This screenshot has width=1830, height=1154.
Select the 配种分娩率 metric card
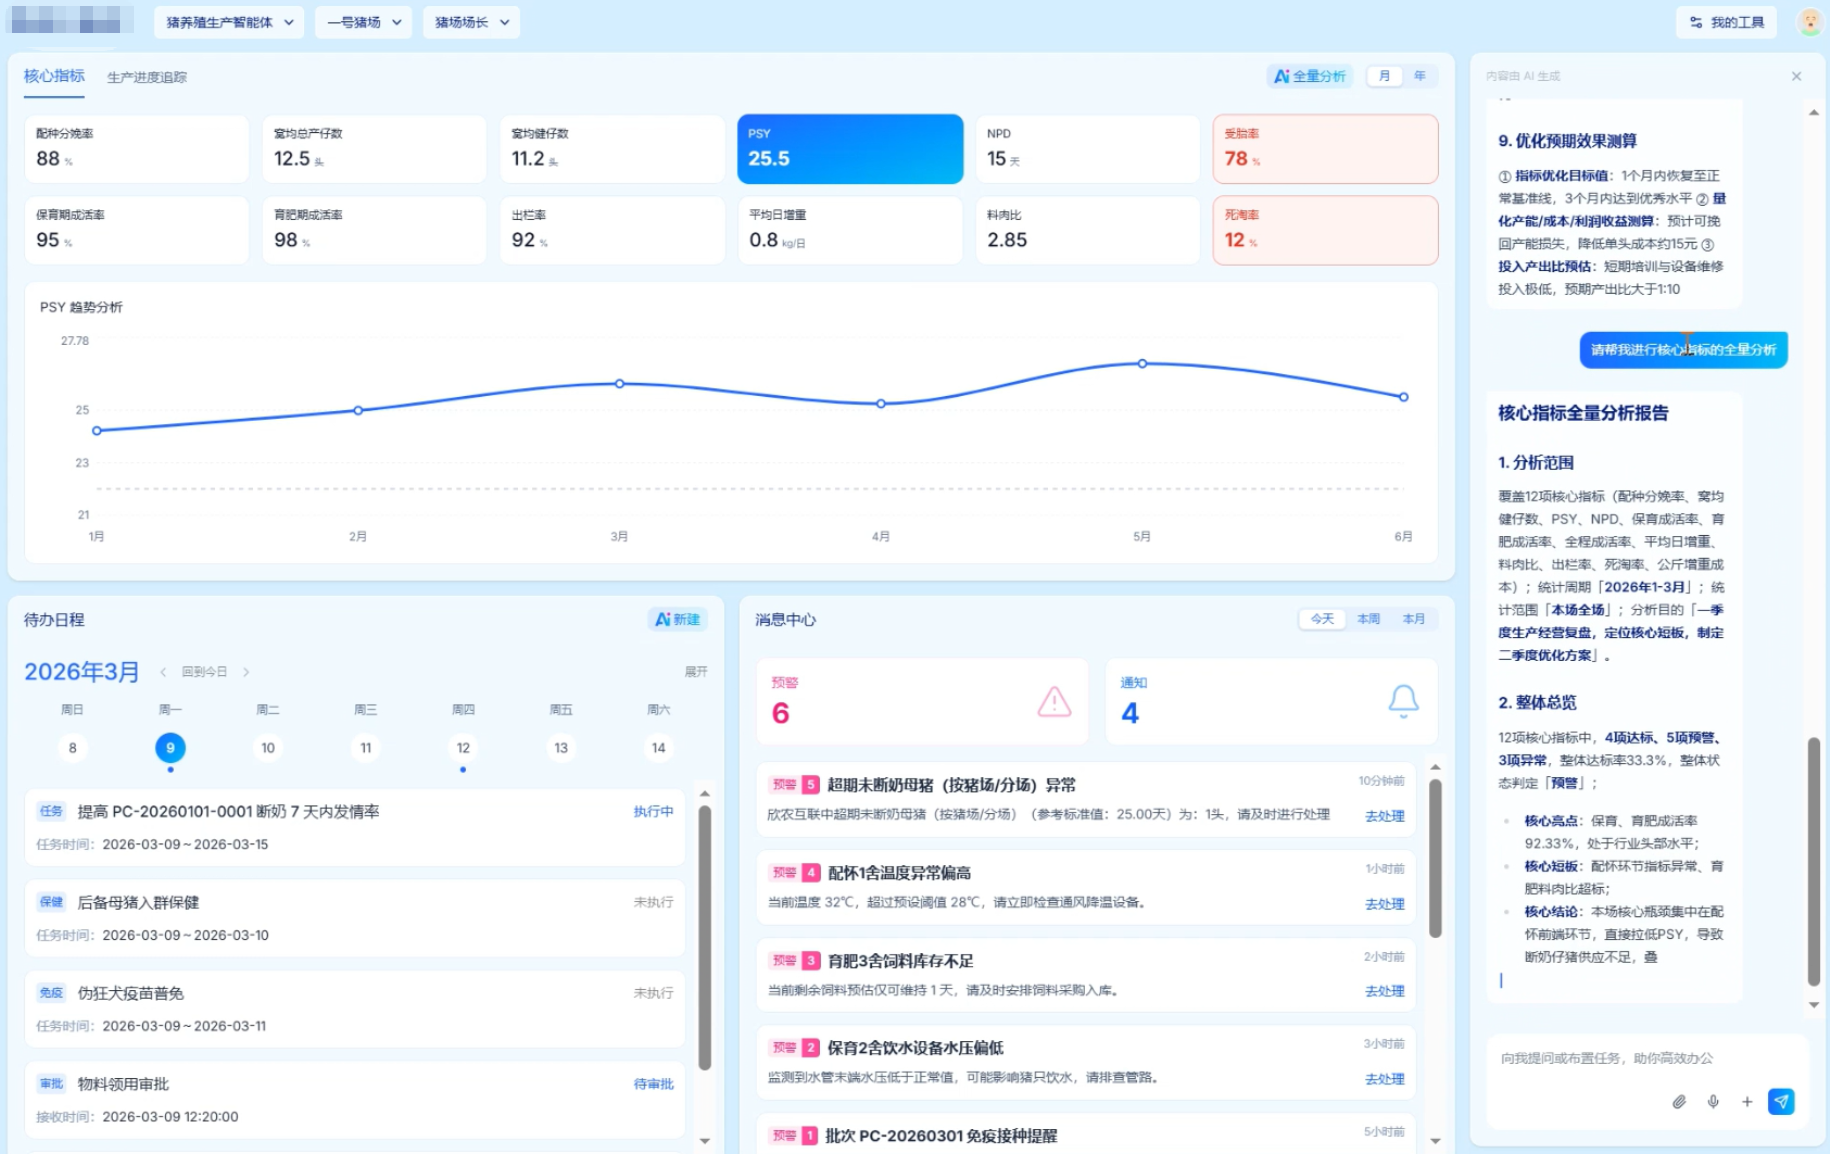coord(136,149)
